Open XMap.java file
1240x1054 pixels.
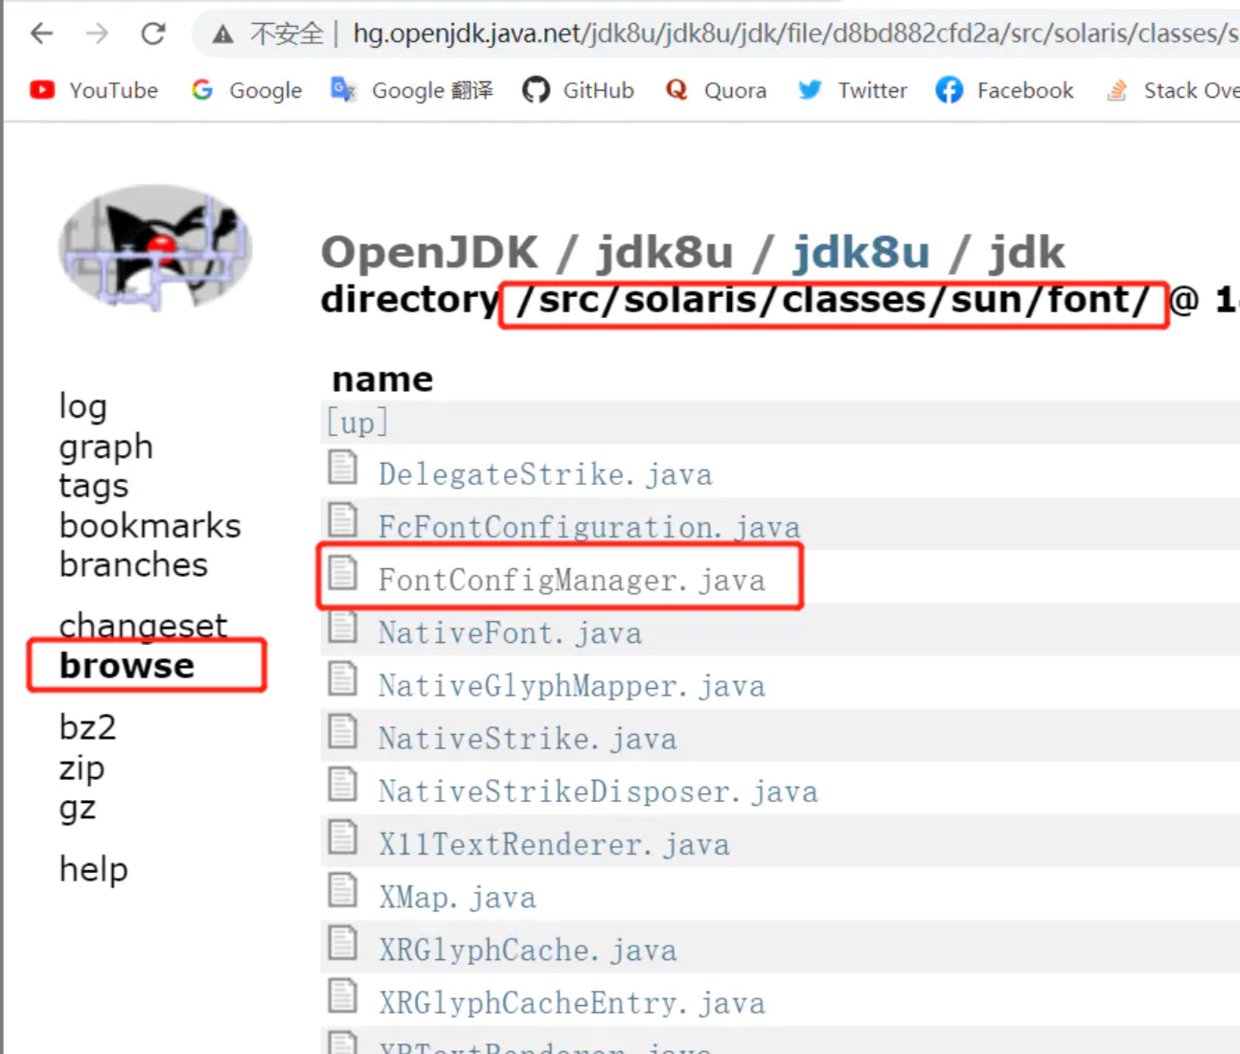(x=457, y=898)
